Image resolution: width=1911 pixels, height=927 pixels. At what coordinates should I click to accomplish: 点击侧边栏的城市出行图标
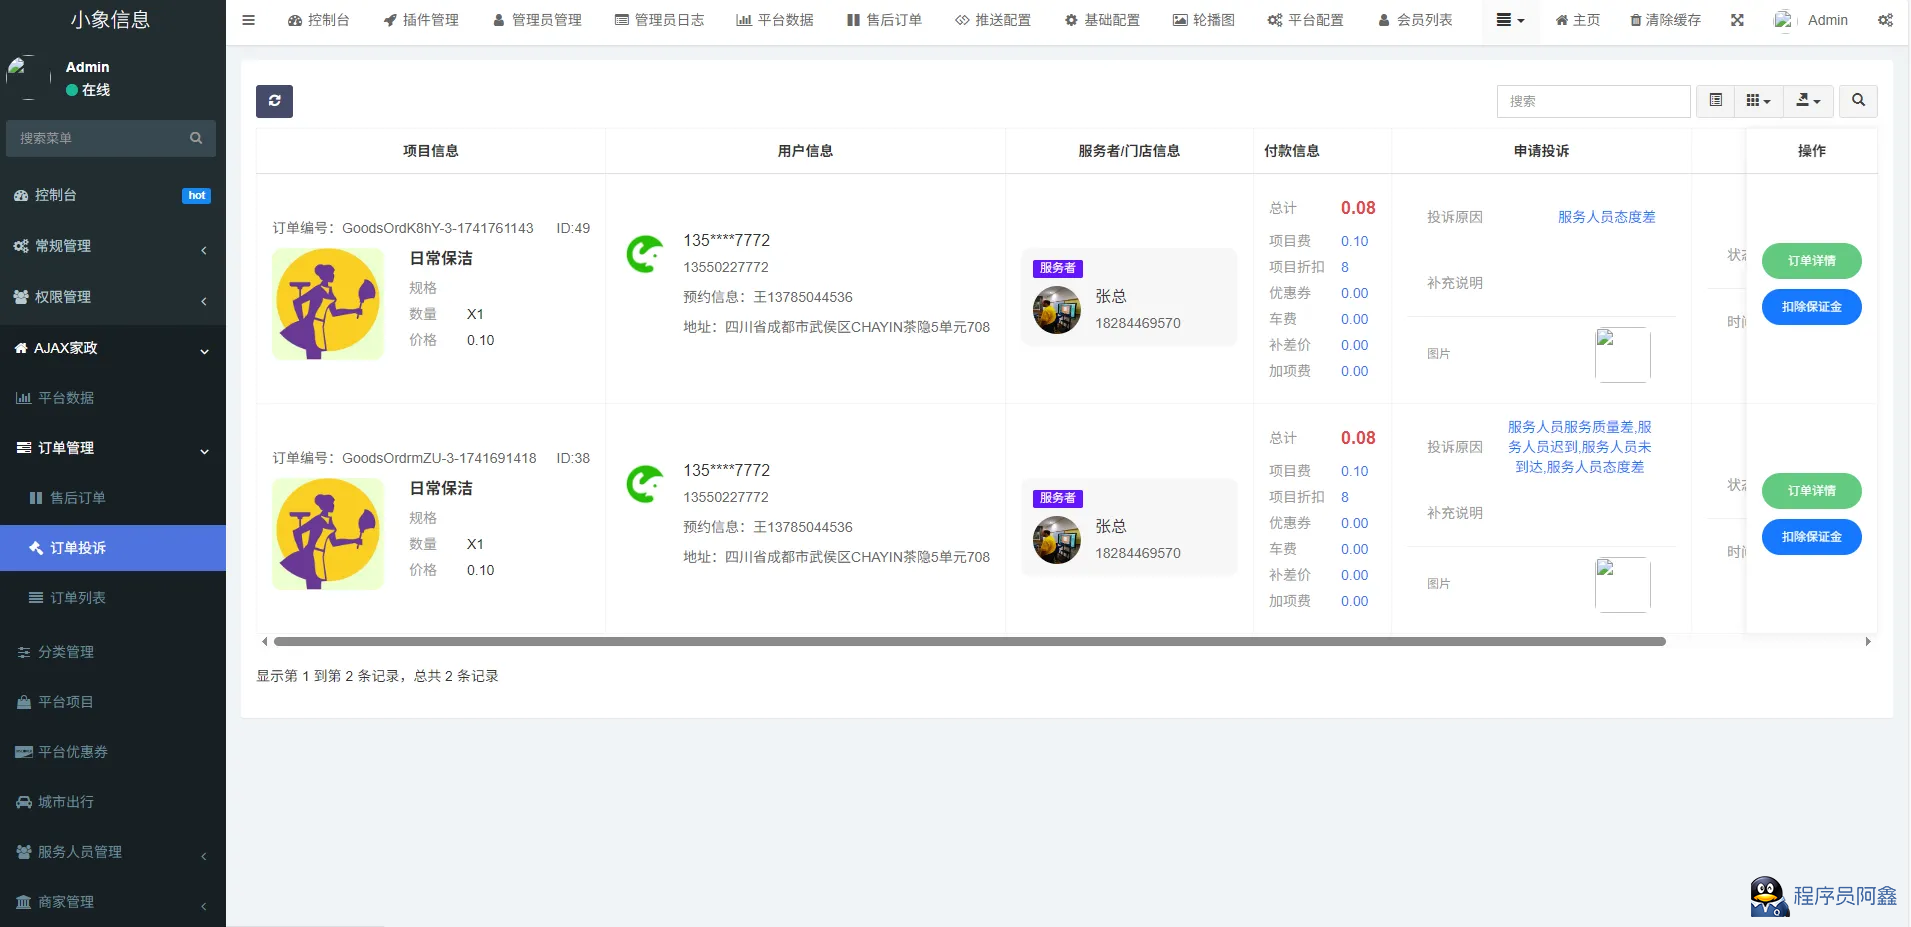coord(24,802)
